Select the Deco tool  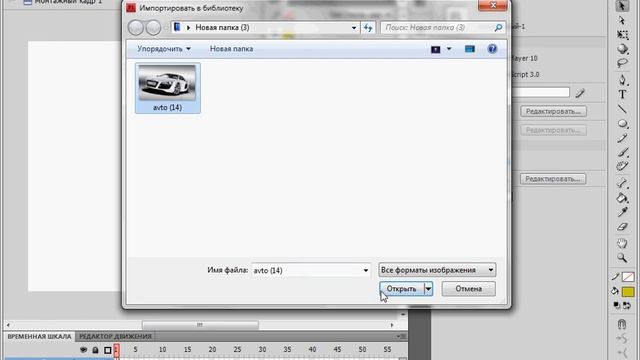click(622, 167)
